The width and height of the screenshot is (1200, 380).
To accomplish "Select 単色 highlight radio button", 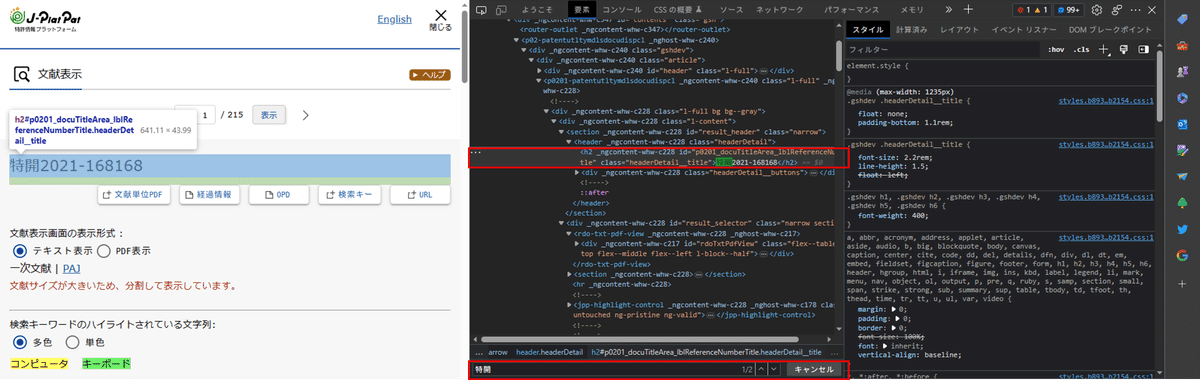I will coord(71,342).
